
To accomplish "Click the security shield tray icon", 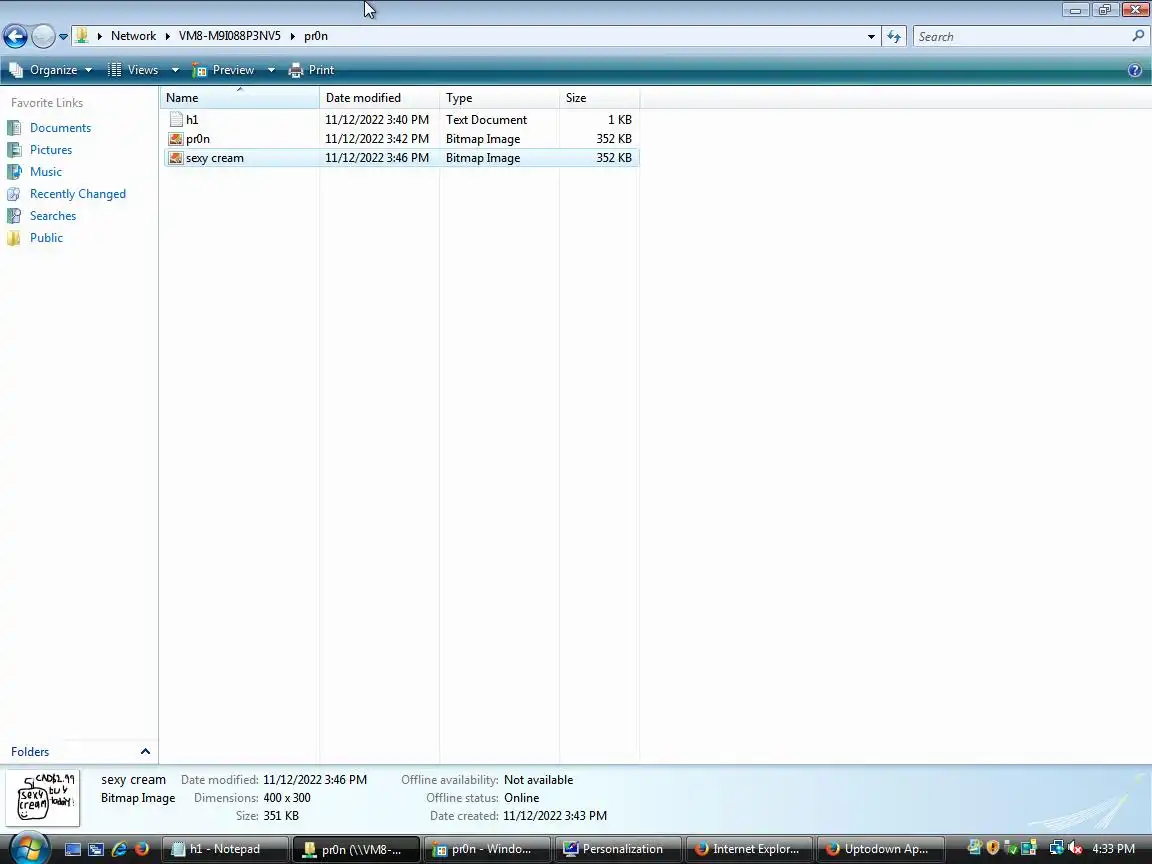I will point(993,848).
